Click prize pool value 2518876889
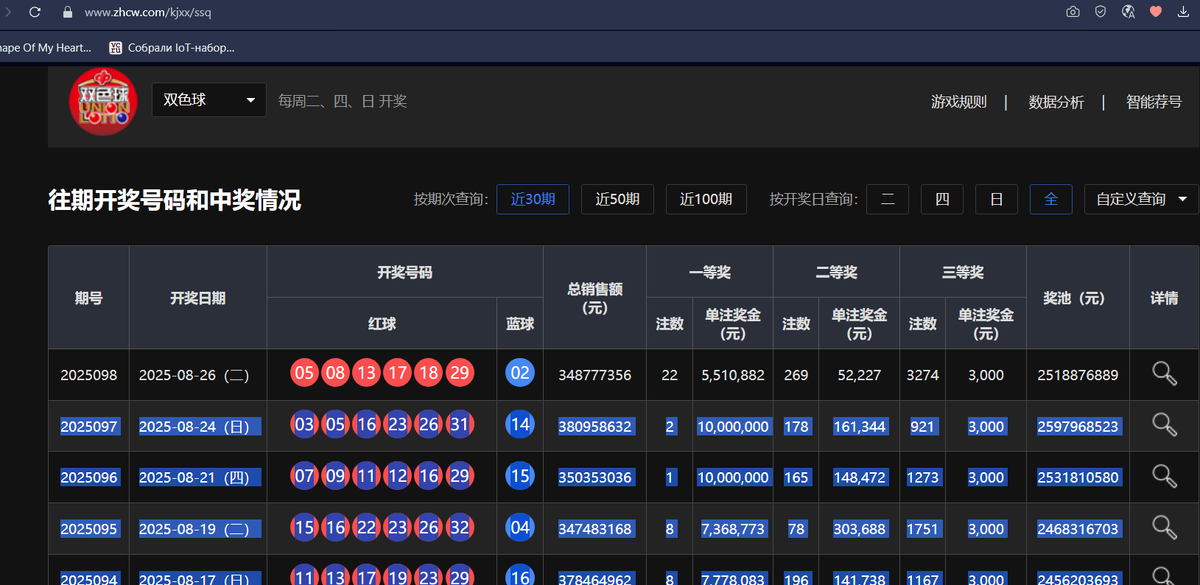 (x=1078, y=375)
